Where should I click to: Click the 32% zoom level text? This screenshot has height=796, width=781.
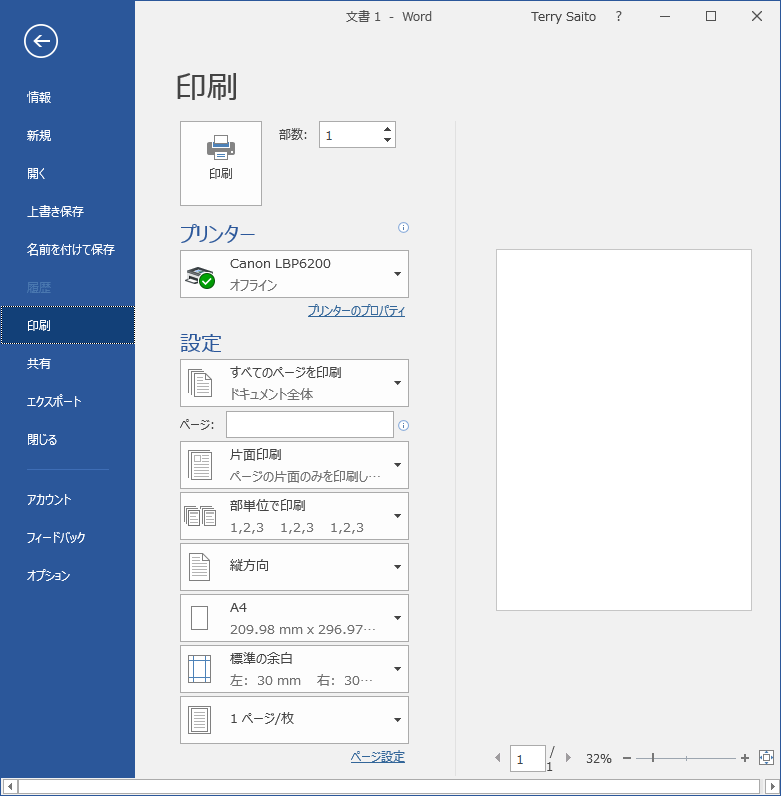pyautogui.click(x=599, y=758)
